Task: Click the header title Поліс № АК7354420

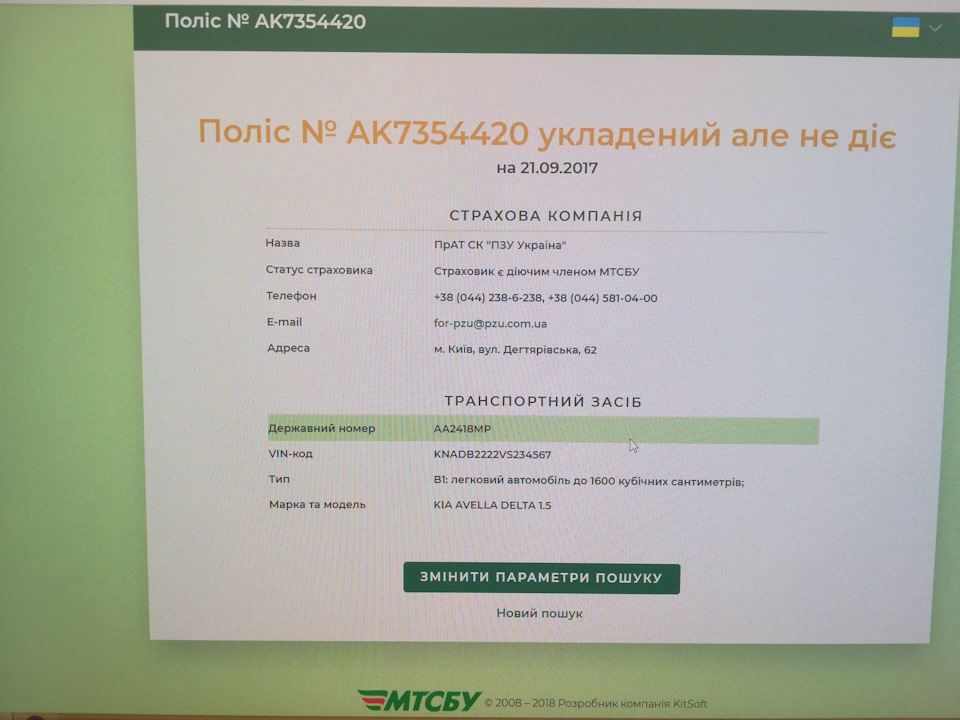Action: [x=265, y=21]
